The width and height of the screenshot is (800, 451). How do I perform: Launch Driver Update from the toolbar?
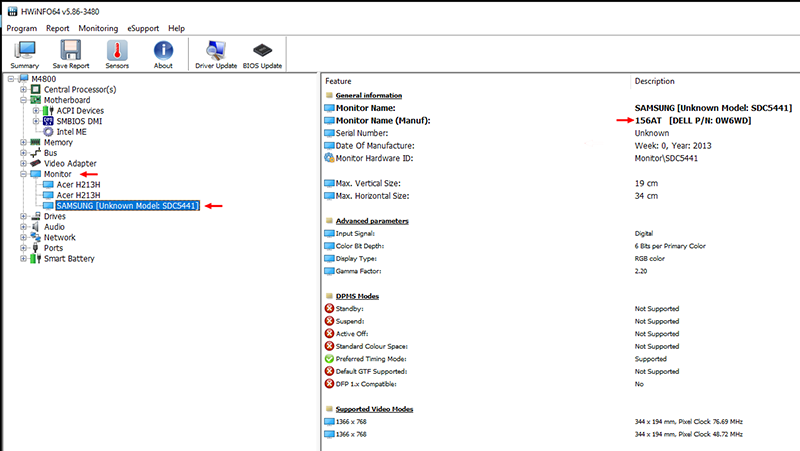pyautogui.click(x=216, y=51)
